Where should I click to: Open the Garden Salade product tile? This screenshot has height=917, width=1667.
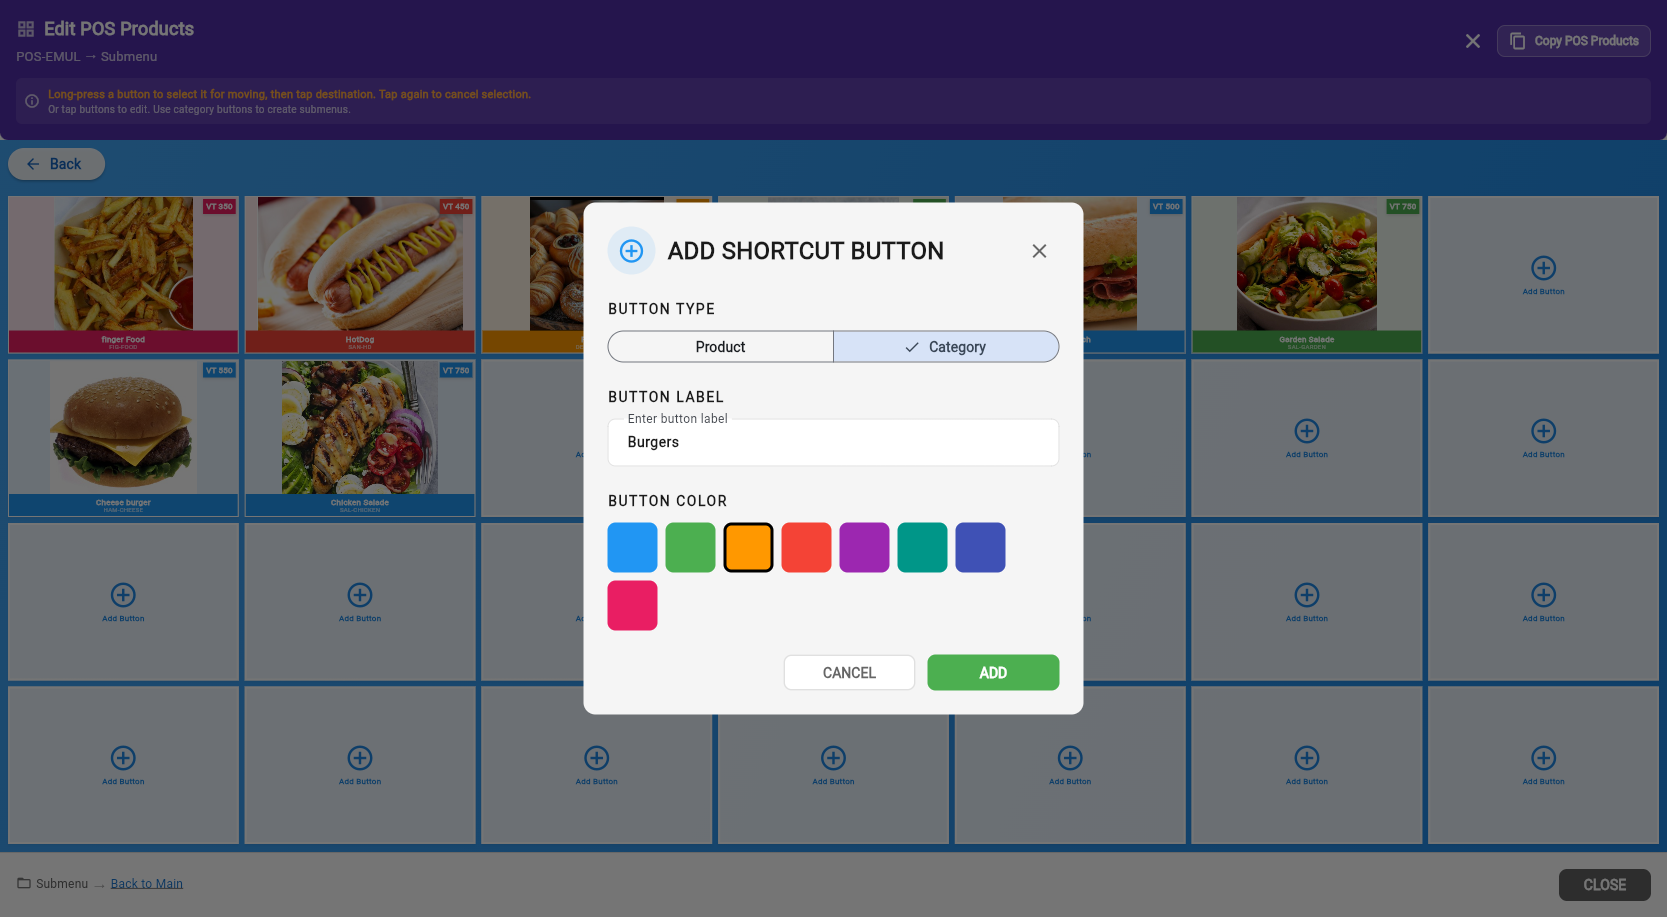[x=1306, y=274]
